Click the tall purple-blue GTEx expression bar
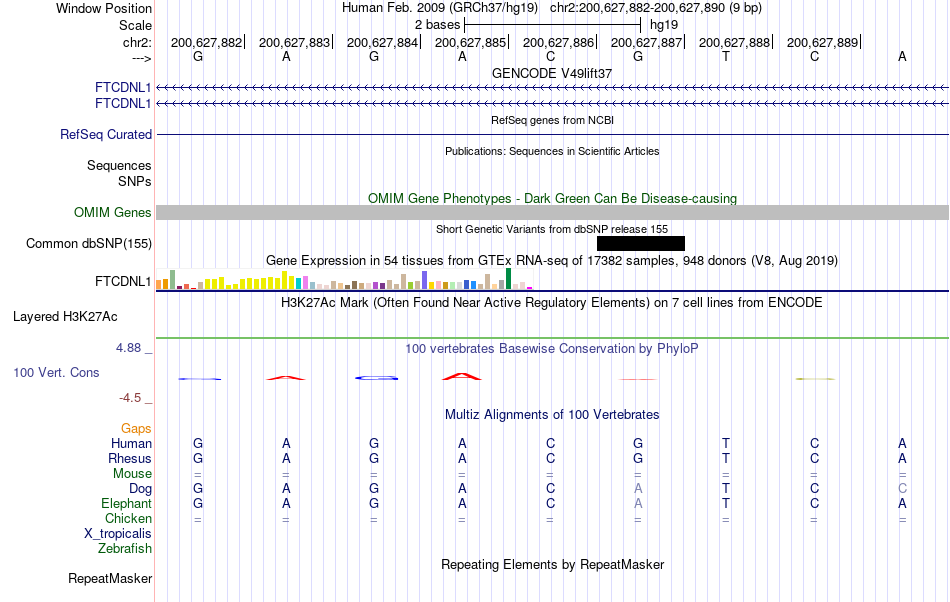 [x=425, y=280]
